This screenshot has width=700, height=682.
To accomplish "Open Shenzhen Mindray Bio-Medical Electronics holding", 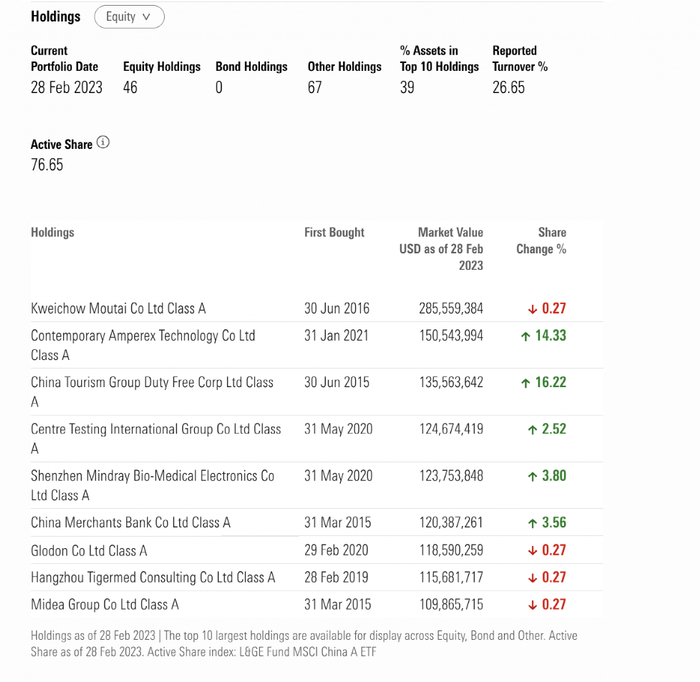I will click(x=152, y=485).
